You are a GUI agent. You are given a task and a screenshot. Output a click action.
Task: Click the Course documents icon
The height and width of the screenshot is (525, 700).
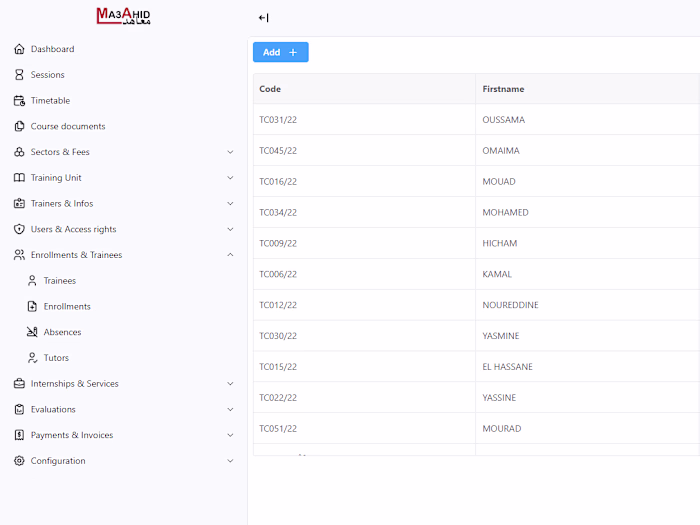pyautogui.click(x=19, y=126)
